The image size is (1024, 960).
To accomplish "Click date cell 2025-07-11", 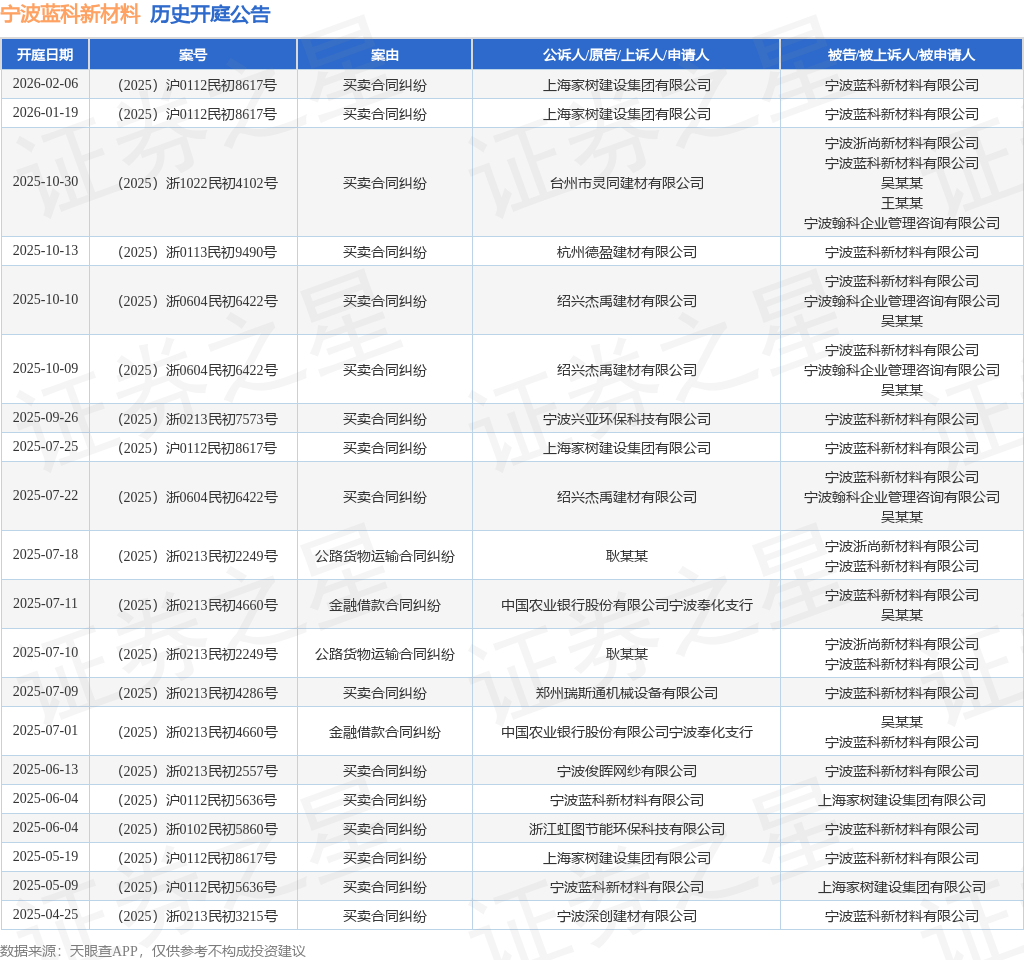I will coord(45,603).
